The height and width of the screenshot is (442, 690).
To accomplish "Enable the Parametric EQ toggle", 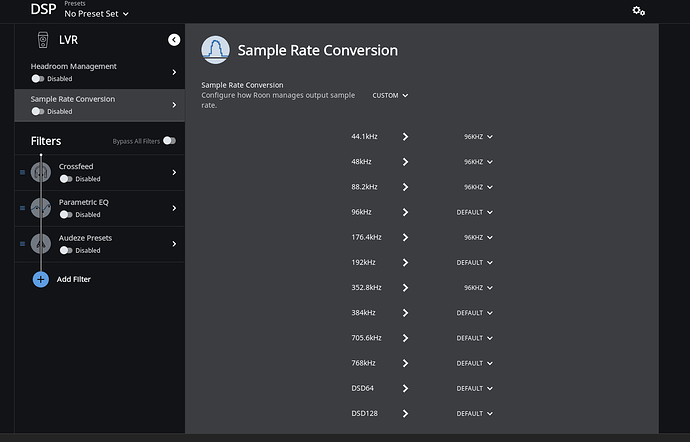I will pyautogui.click(x=66, y=214).
